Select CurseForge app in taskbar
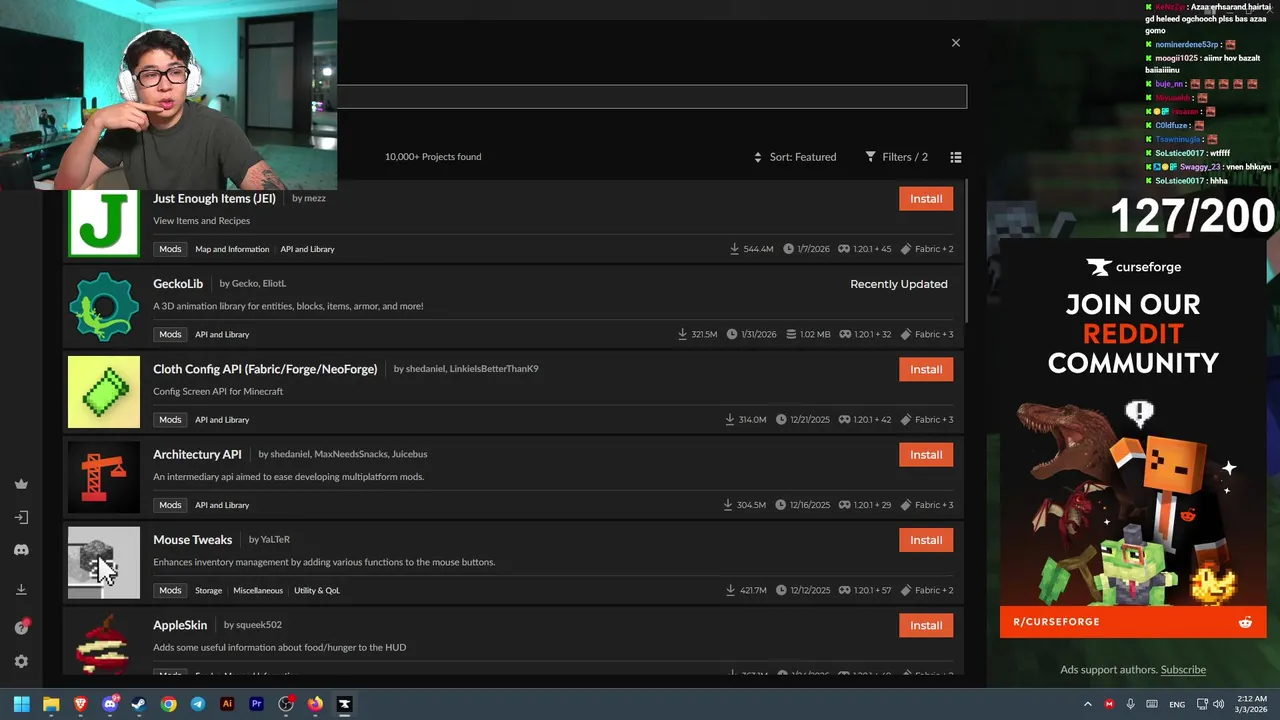The width and height of the screenshot is (1280, 720). coord(344,704)
